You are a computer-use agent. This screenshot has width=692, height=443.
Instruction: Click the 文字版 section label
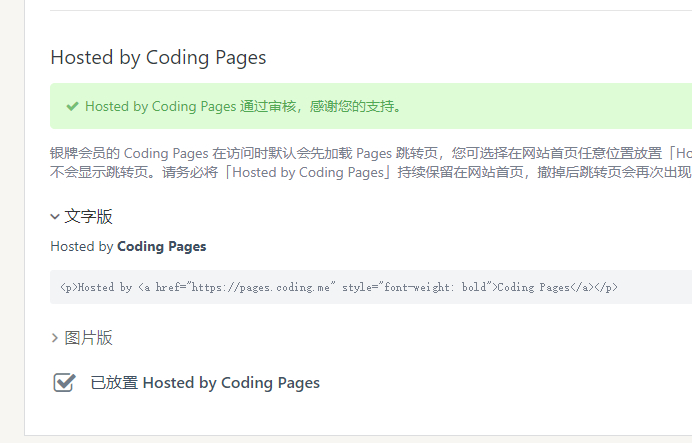click(89, 216)
